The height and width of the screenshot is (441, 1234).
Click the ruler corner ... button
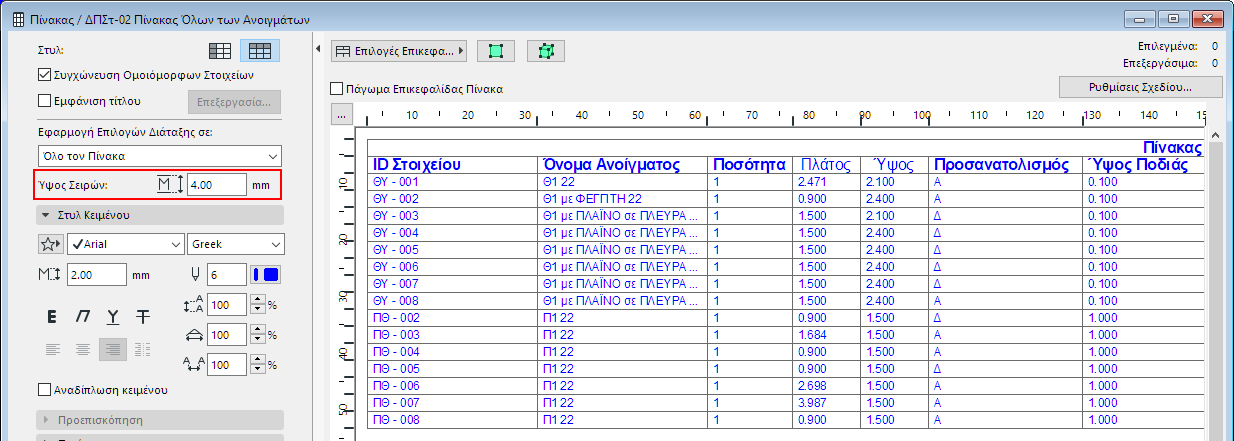point(341,115)
